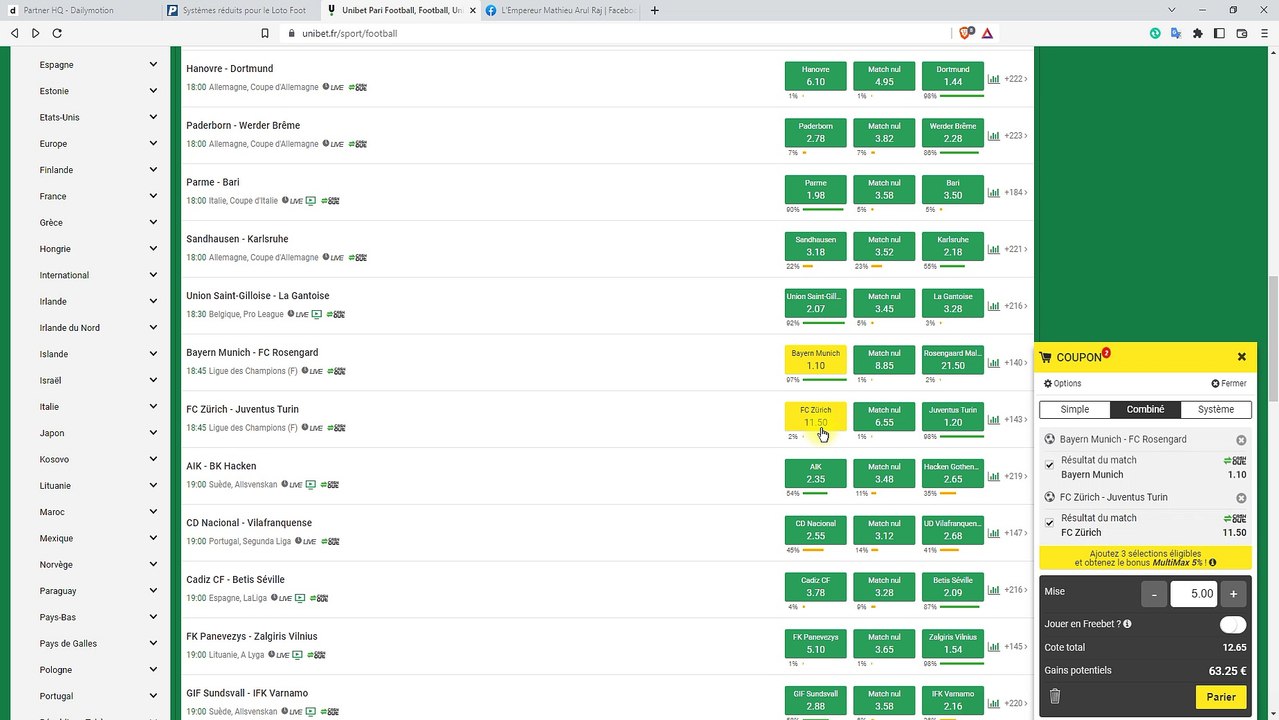Open GIF Sundsvall - IFK Varnamo match

247,693
